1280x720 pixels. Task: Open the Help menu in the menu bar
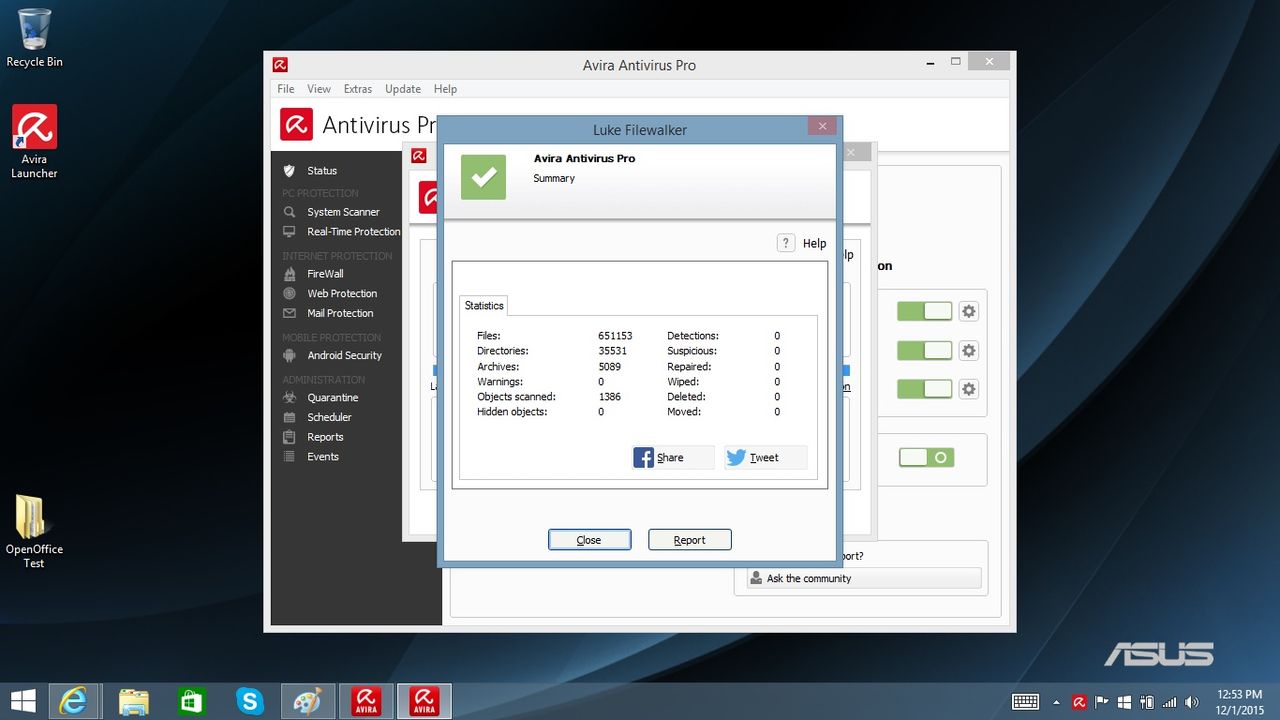[445, 89]
